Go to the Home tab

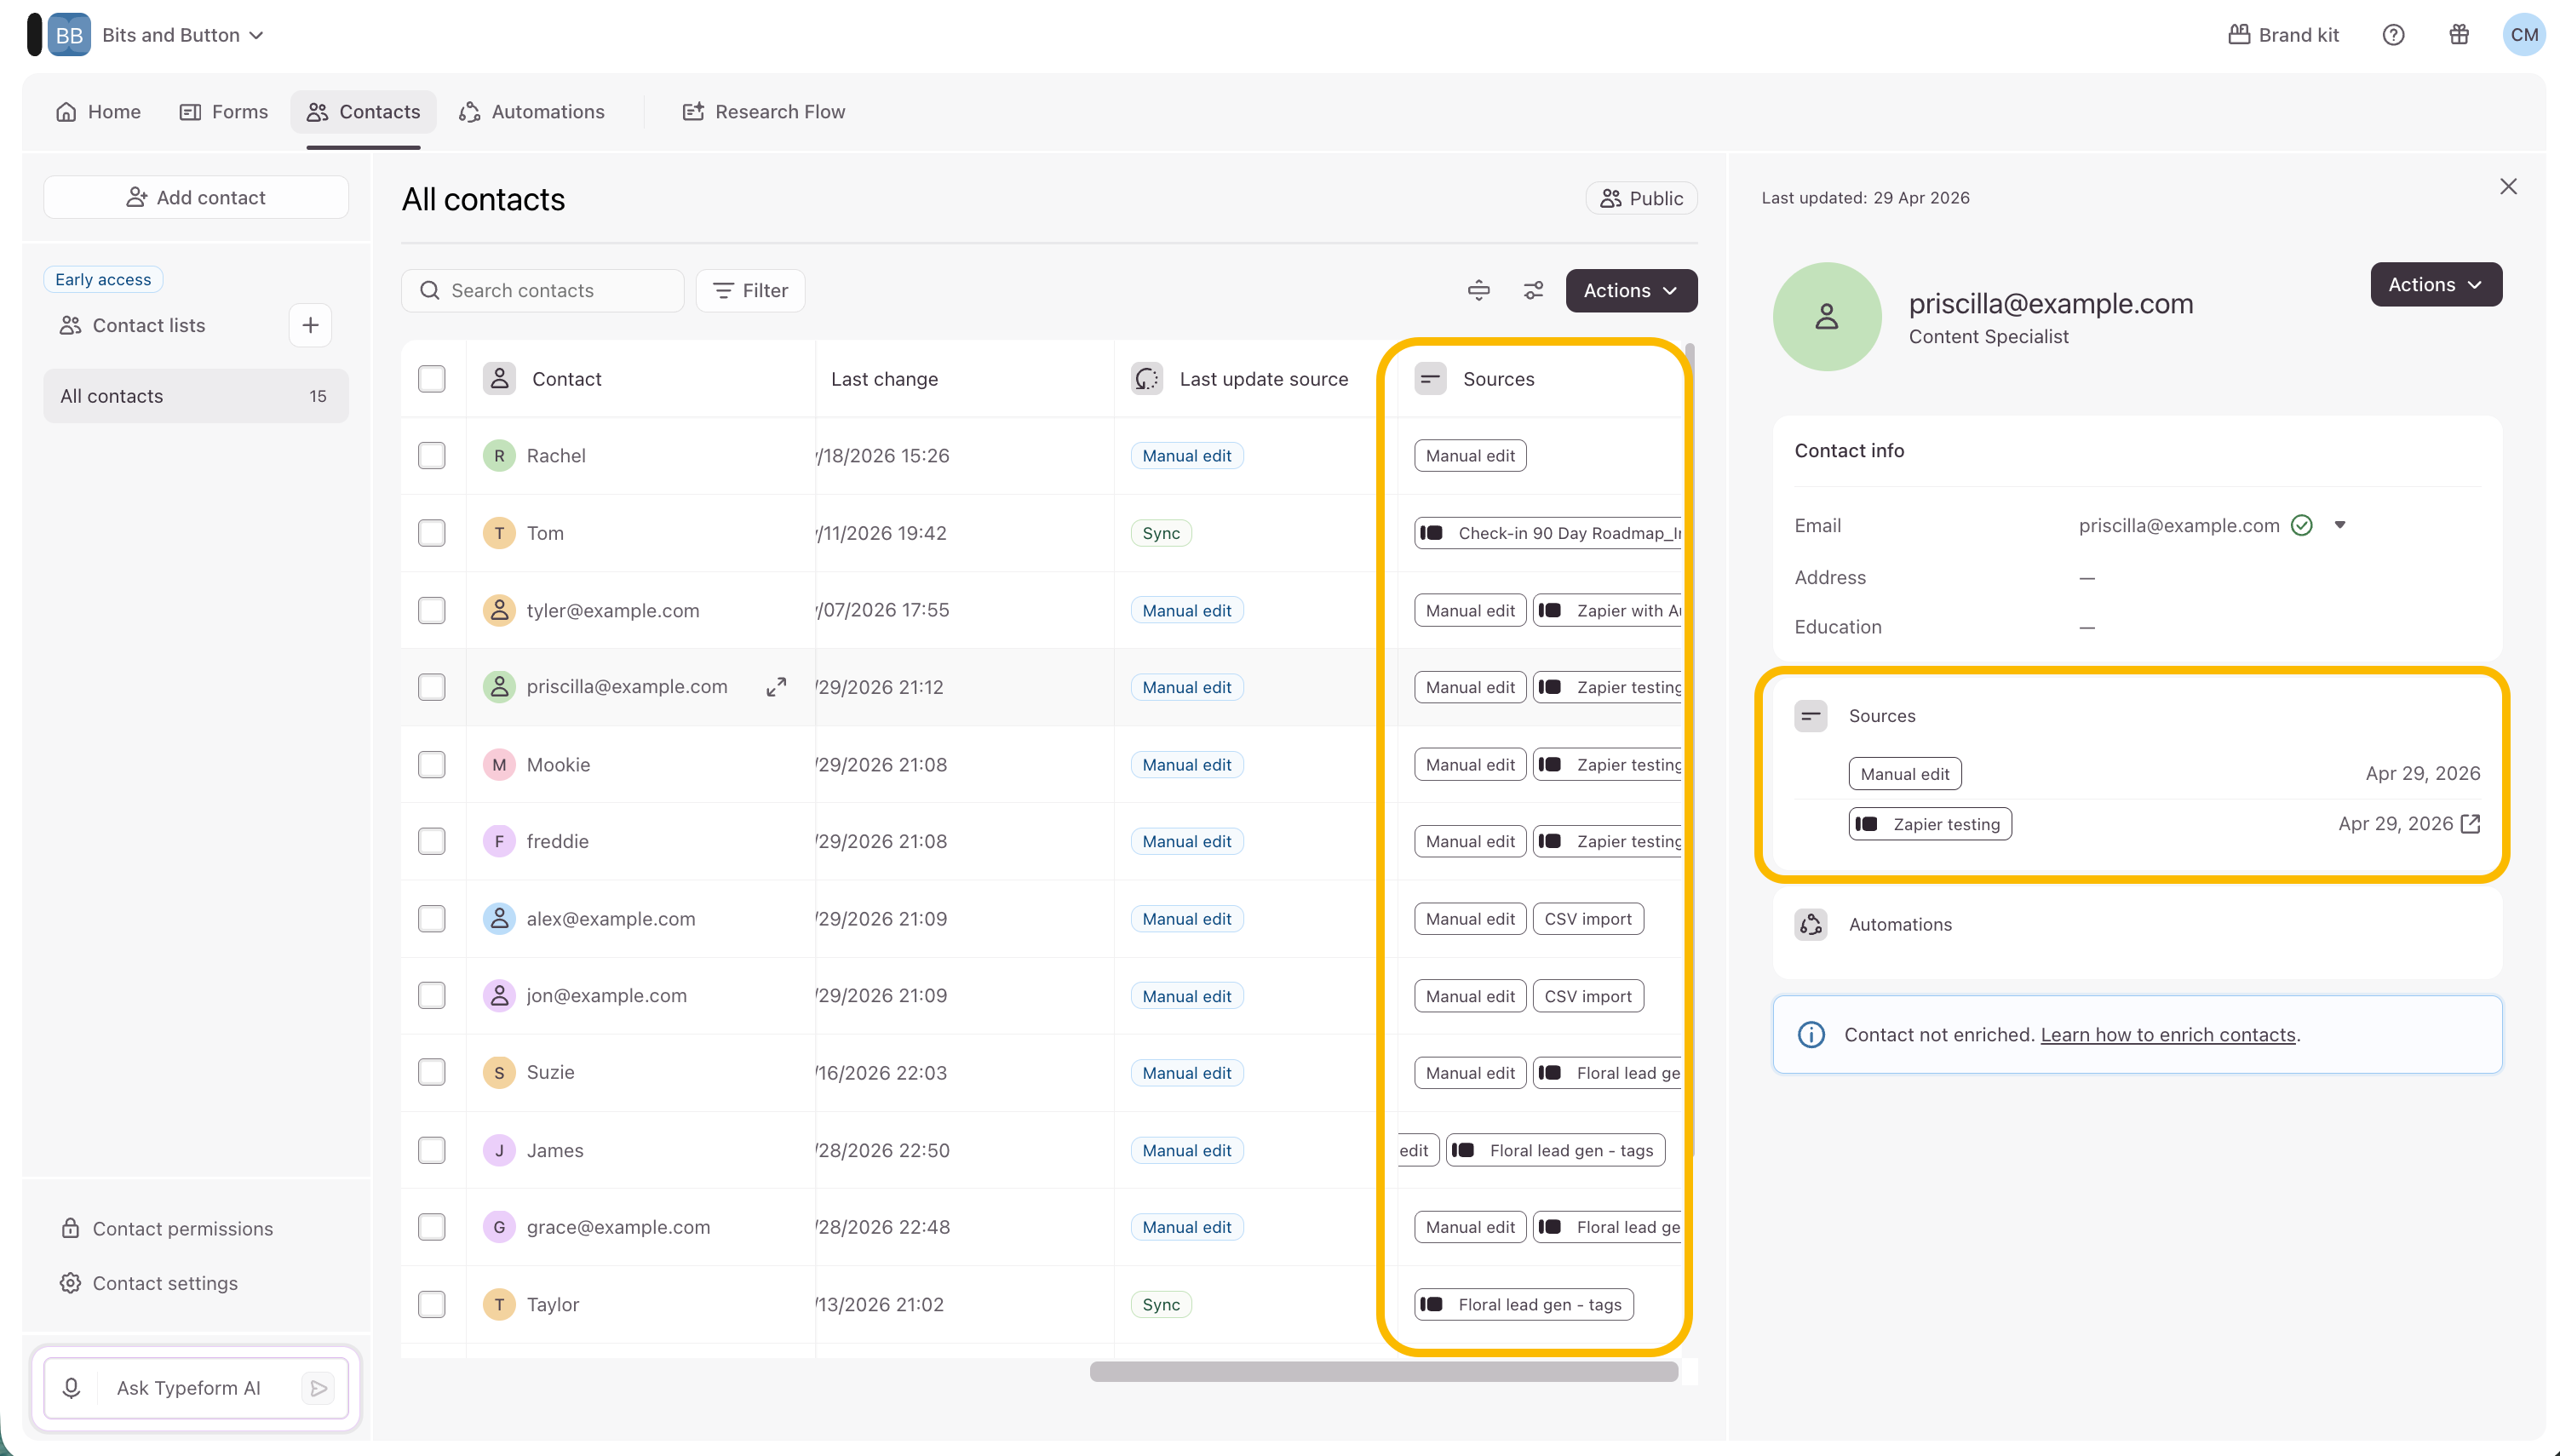(x=98, y=112)
